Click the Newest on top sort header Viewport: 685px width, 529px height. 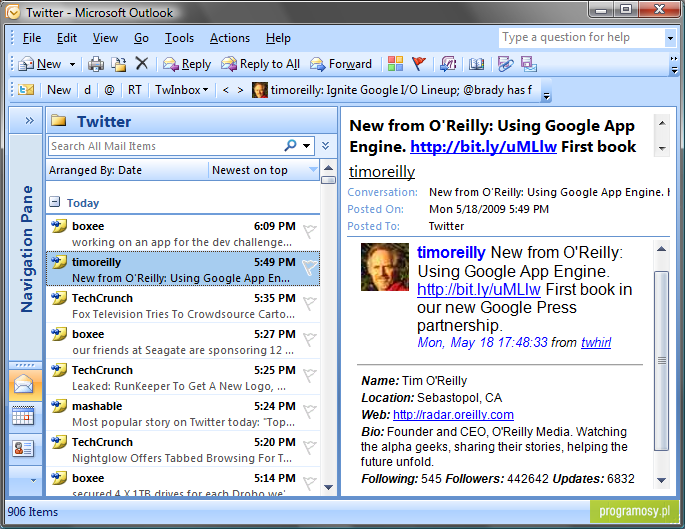click(264, 170)
